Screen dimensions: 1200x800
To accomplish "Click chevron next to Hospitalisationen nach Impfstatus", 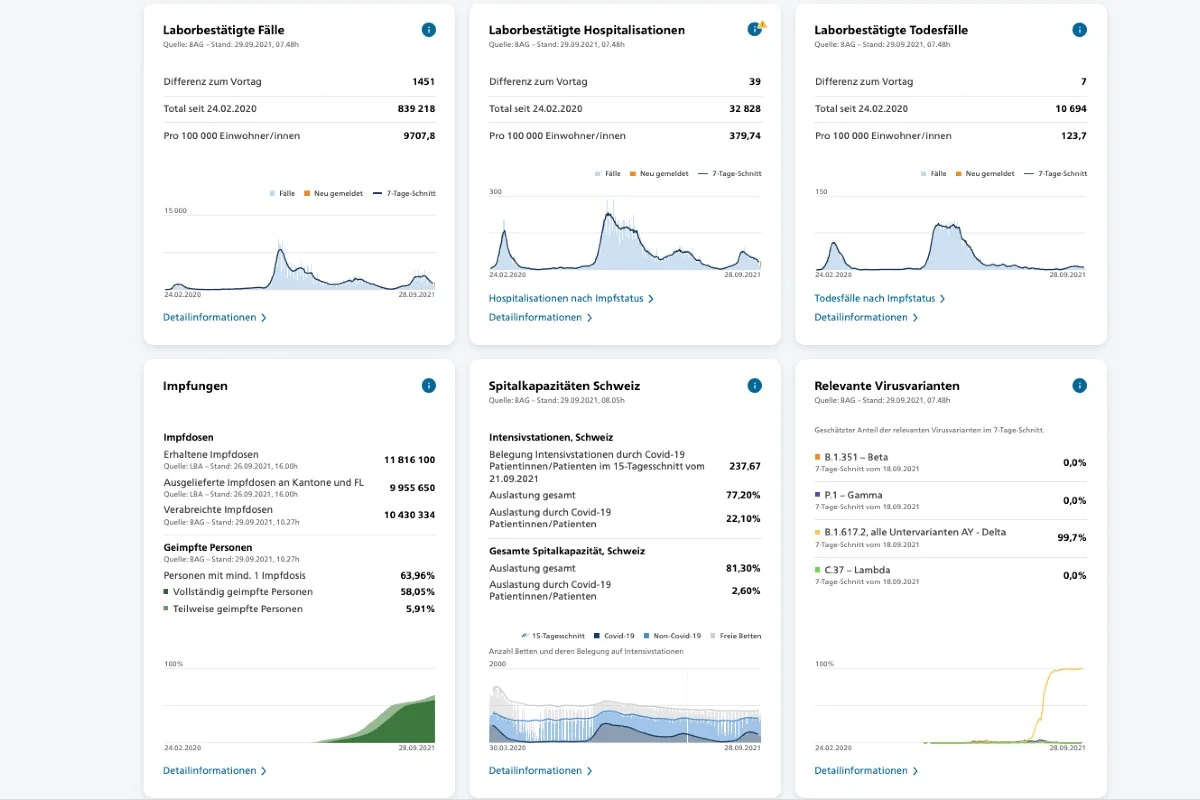I will tap(651, 299).
